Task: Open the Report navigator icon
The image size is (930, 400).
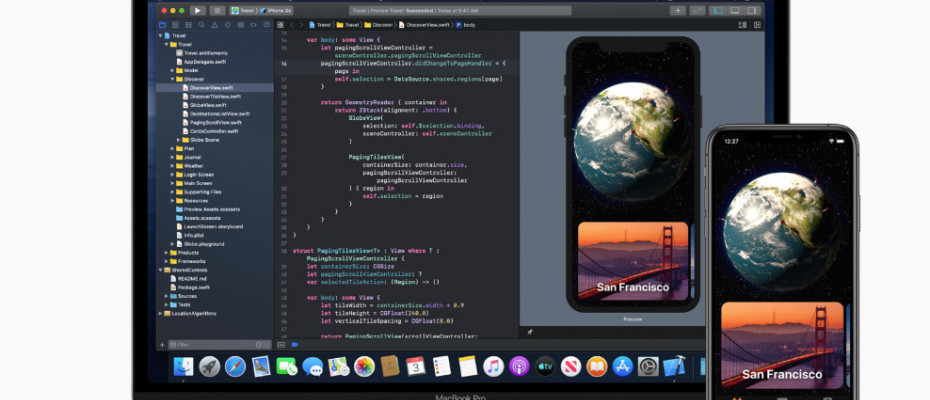Action: (x=267, y=25)
